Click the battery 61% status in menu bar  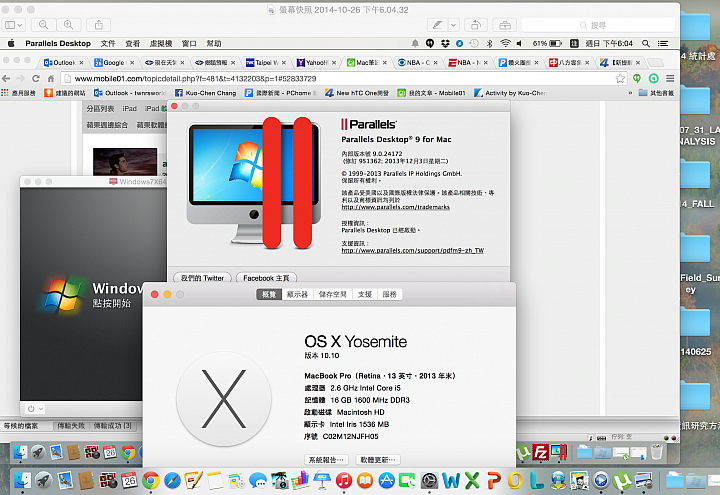(x=547, y=43)
